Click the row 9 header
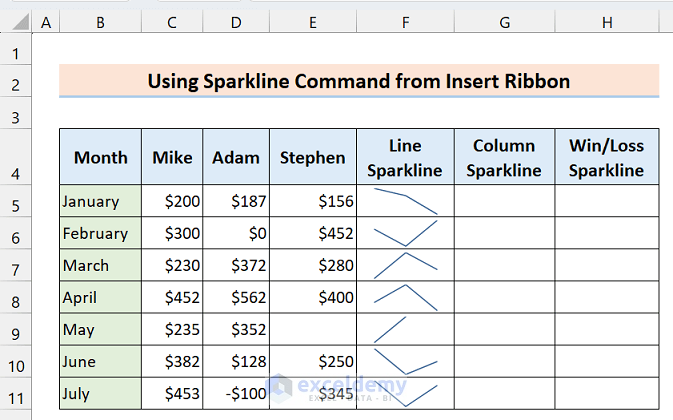The height and width of the screenshot is (420, 673). tap(17, 329)
